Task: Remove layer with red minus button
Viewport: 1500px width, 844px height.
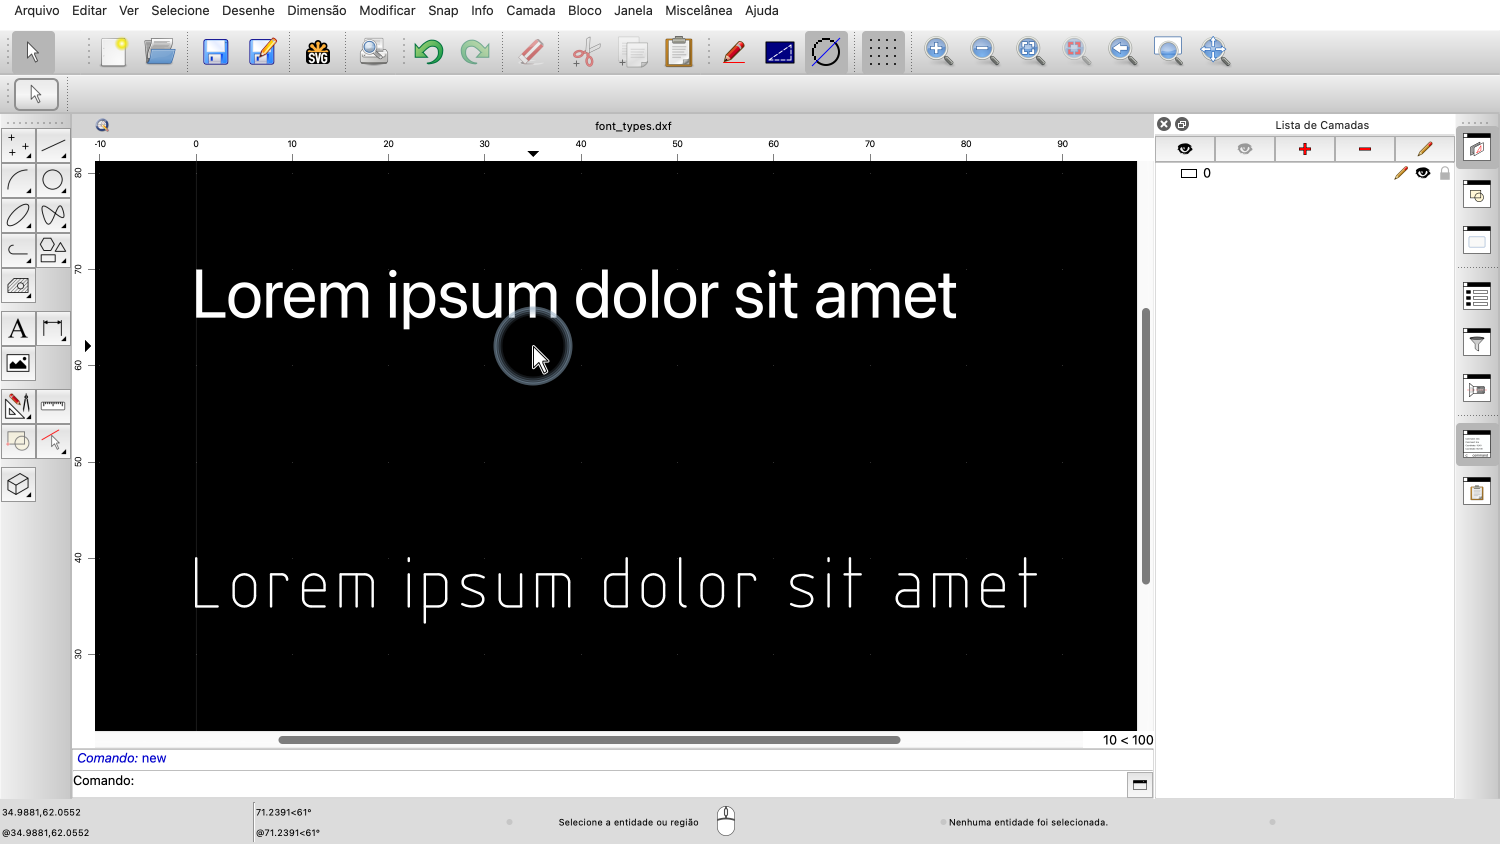Action: click(x=1365, y=149)
